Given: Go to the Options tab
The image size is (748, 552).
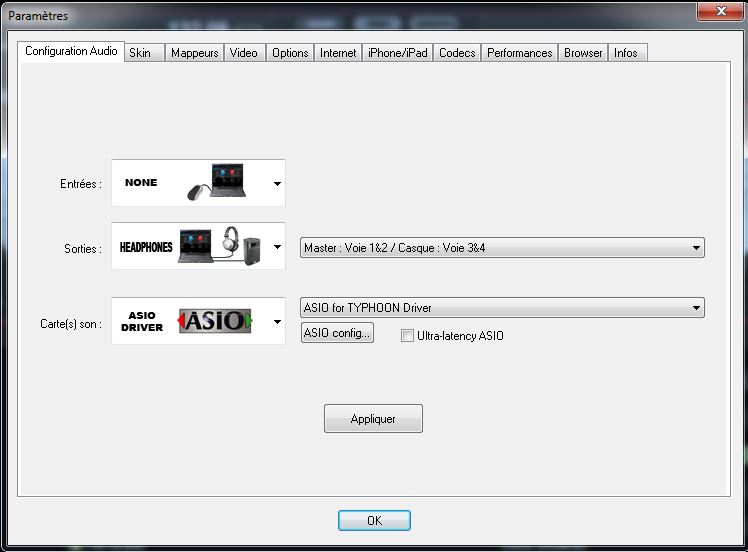Looking at the screenshot, I should (x=290, y=52).
